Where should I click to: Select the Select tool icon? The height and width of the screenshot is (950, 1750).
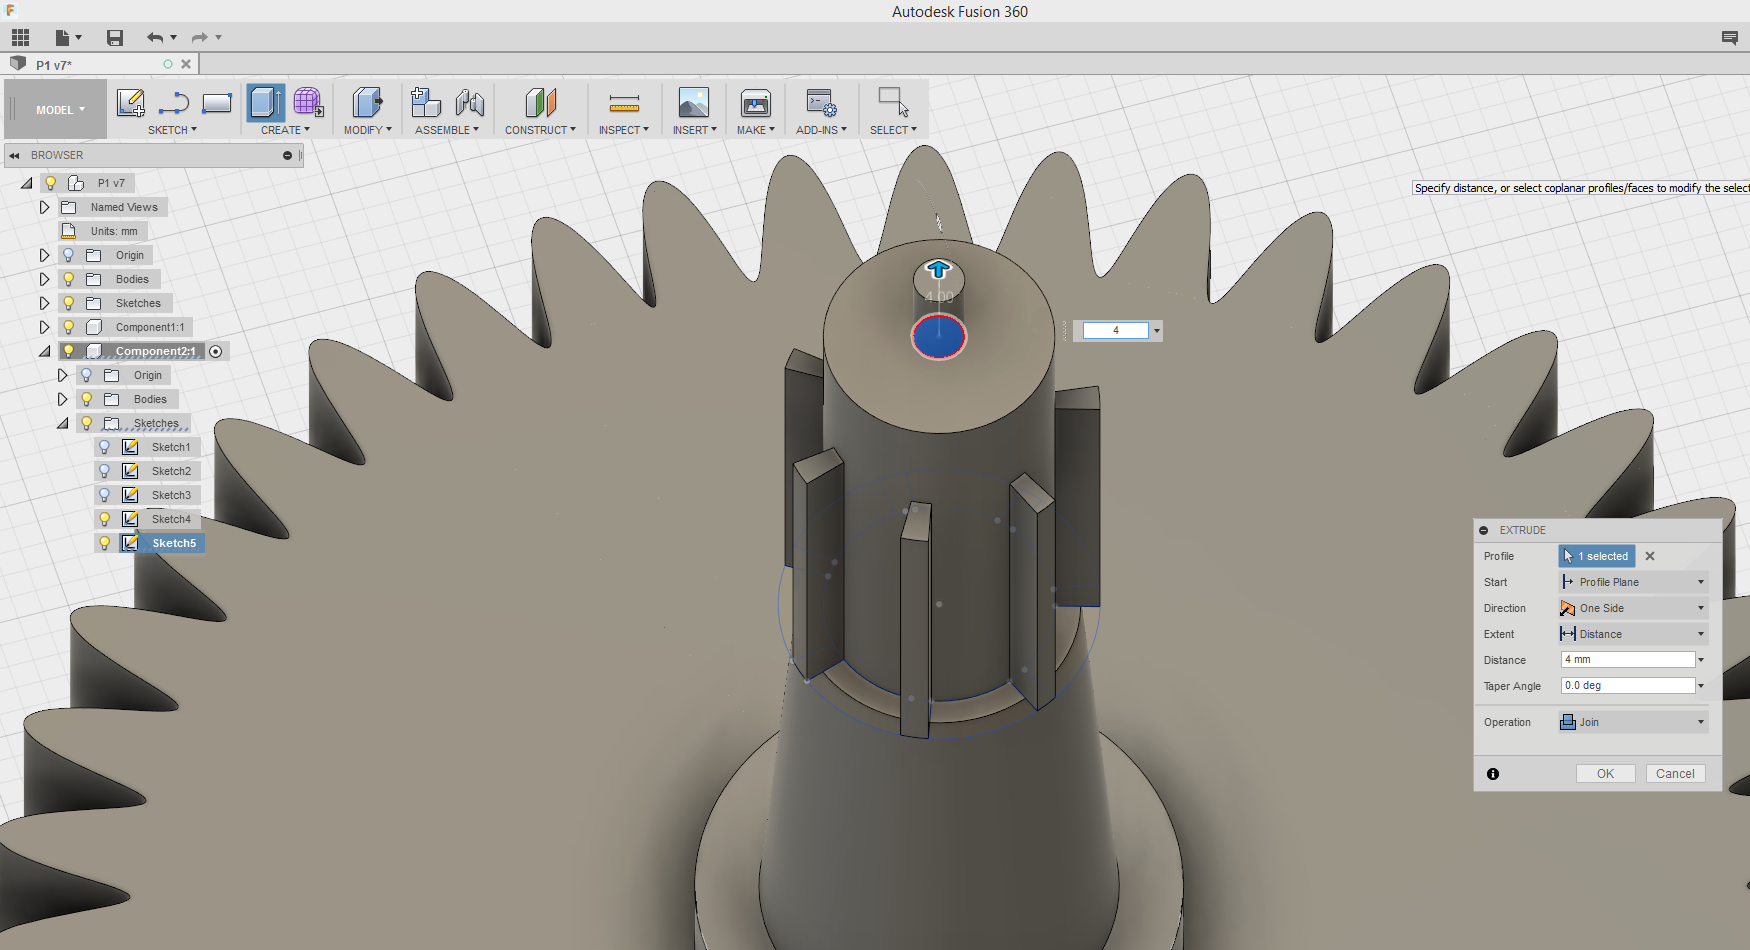[x=893, y=103]
